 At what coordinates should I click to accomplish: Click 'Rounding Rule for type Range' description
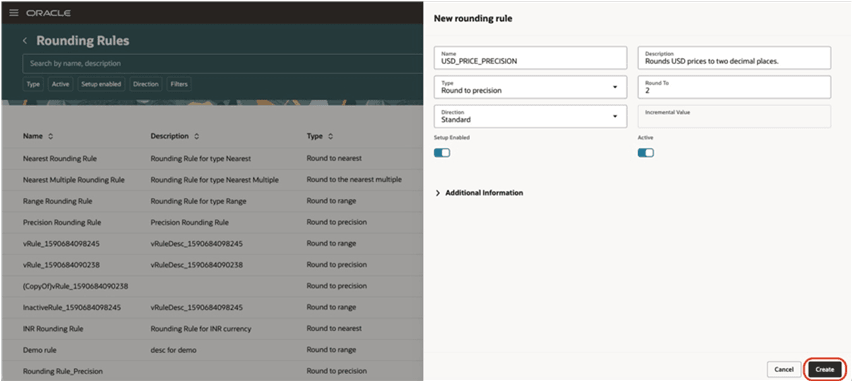198,201
